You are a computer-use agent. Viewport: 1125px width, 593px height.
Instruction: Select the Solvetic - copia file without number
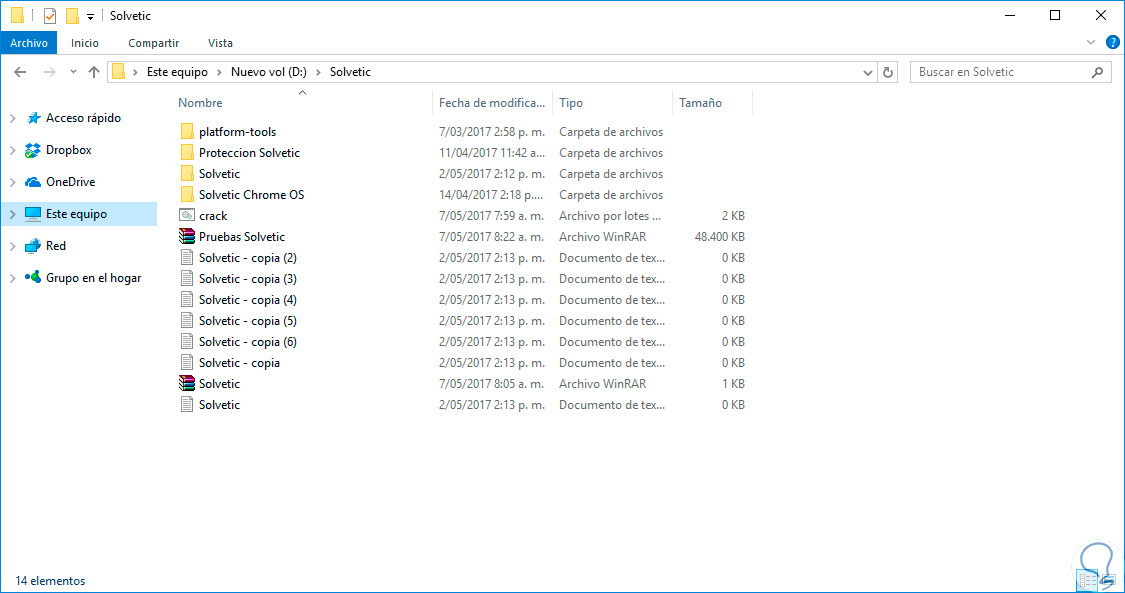239,363
